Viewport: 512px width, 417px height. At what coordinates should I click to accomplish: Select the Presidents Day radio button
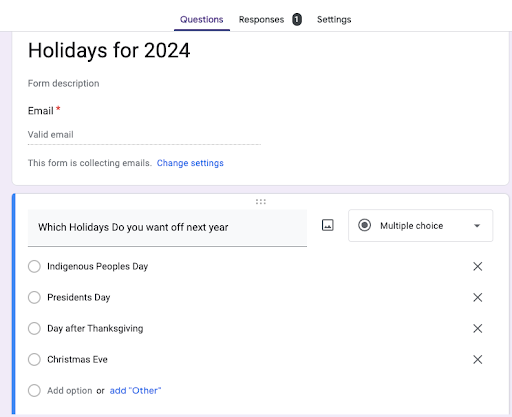[x=34, y=297]
